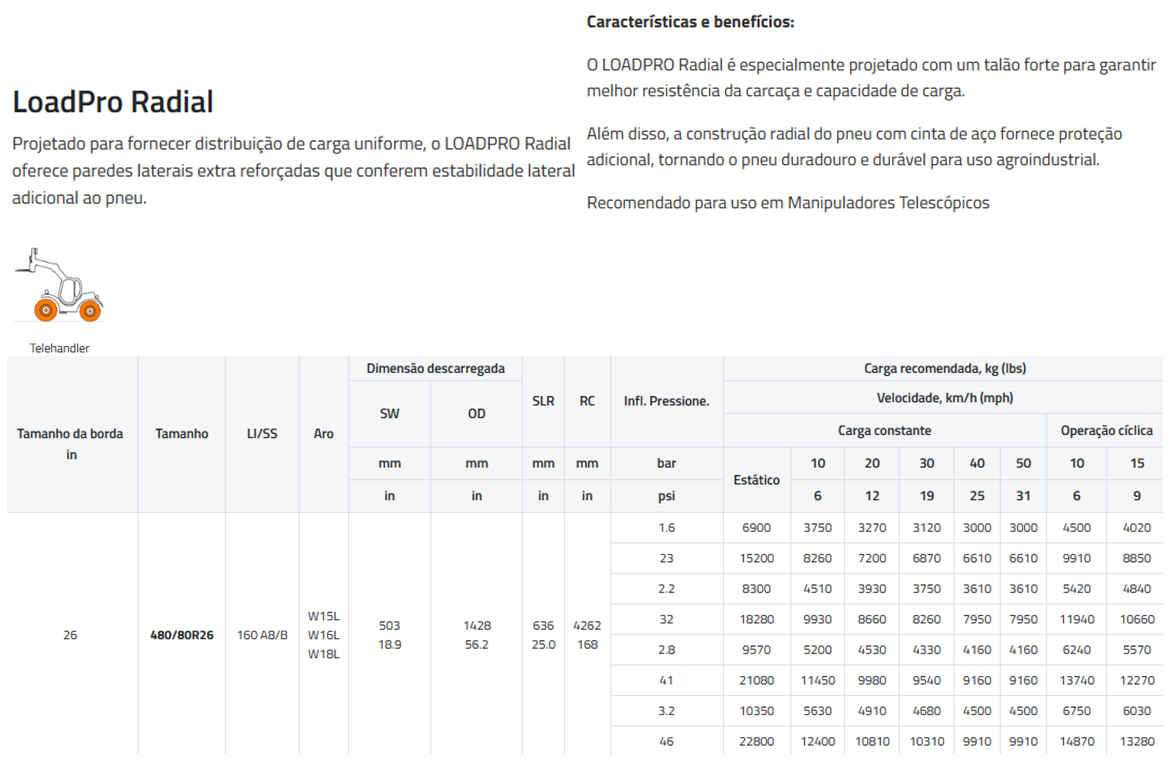Click rim size 'W16L'

pos(323,635)
